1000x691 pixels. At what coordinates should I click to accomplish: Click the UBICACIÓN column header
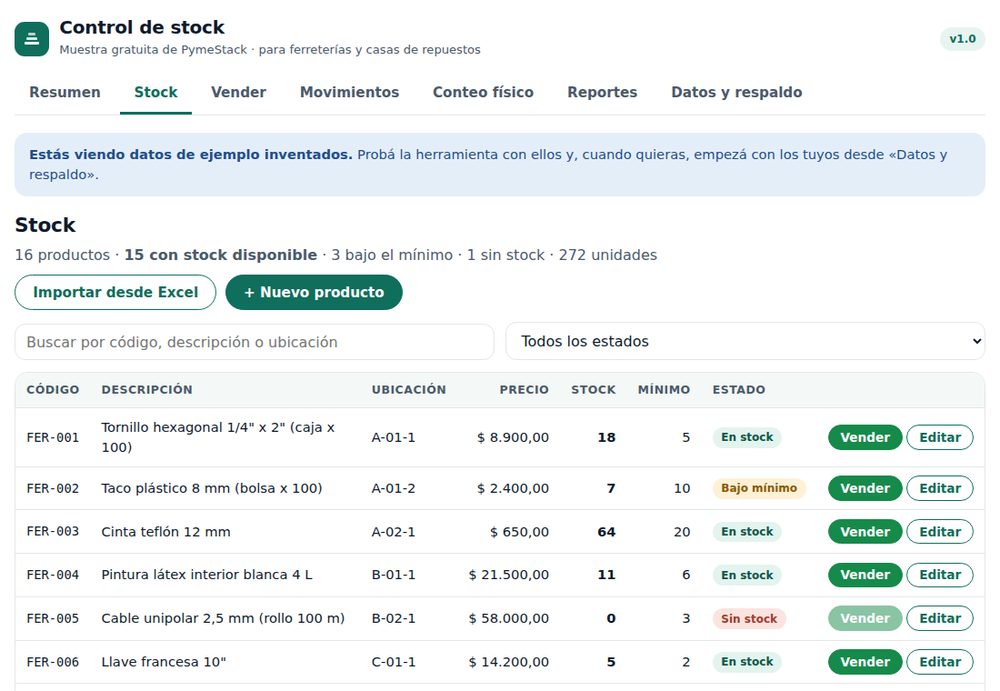pos(409,390)
